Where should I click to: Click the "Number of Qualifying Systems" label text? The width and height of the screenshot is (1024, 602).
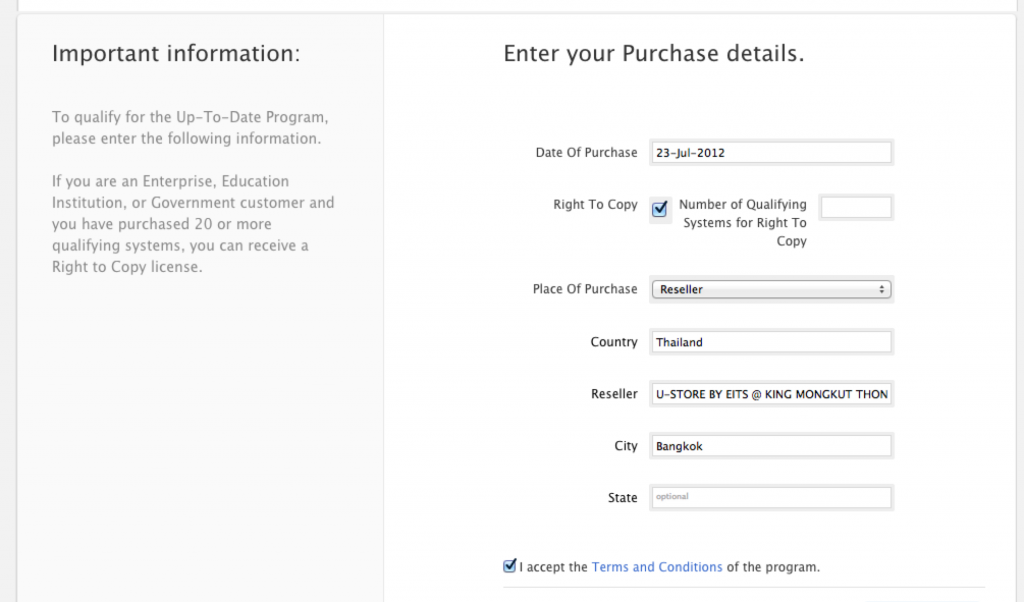[x=742, y=222]
